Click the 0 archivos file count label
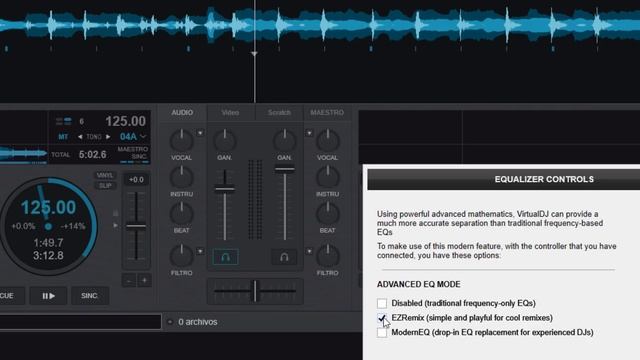The width and height of the screenshot is (640, 360). click(198, 322)
